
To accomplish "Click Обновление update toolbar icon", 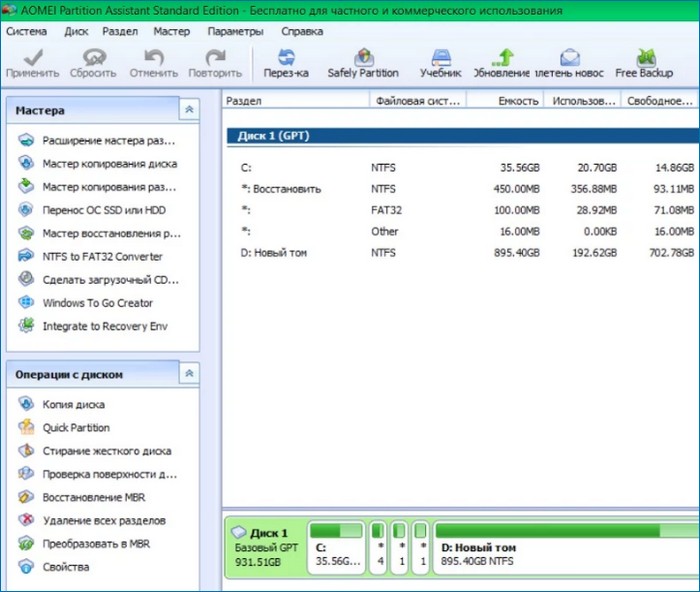I will coord(502,63).
